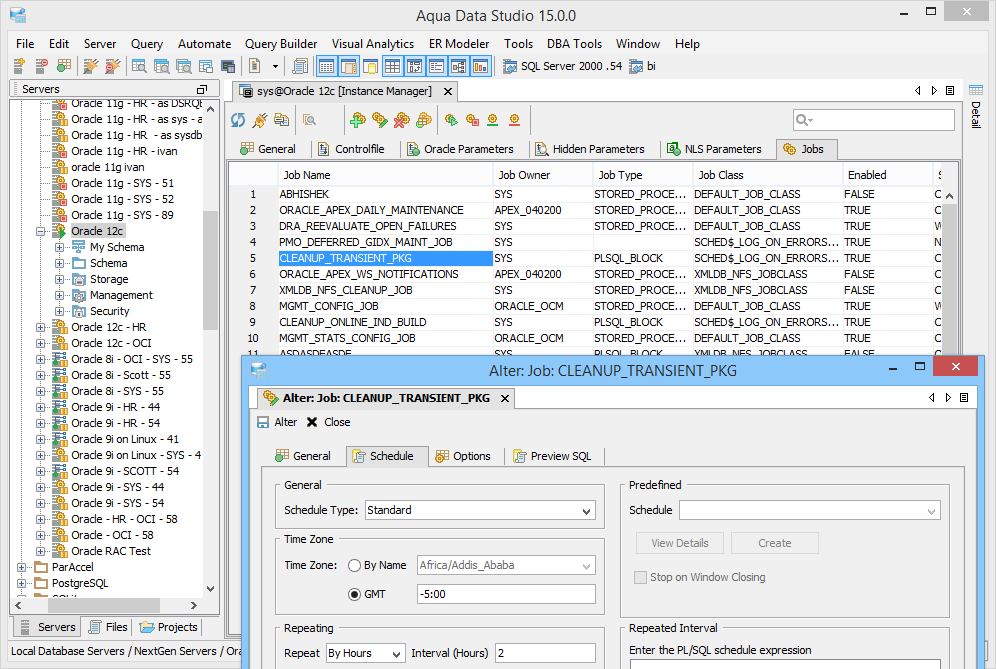Click the print icon in Instance Manager toolbar
Viewport: 996px width, 669px height.
click(x=281, y=120)
